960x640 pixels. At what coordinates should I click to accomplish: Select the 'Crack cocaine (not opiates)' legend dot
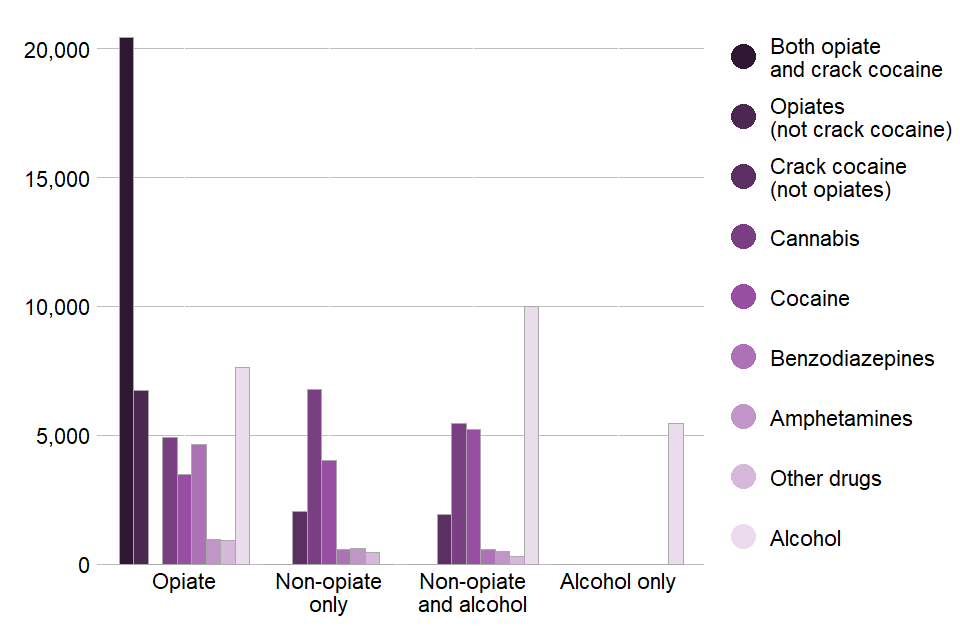tap(743, 177)
